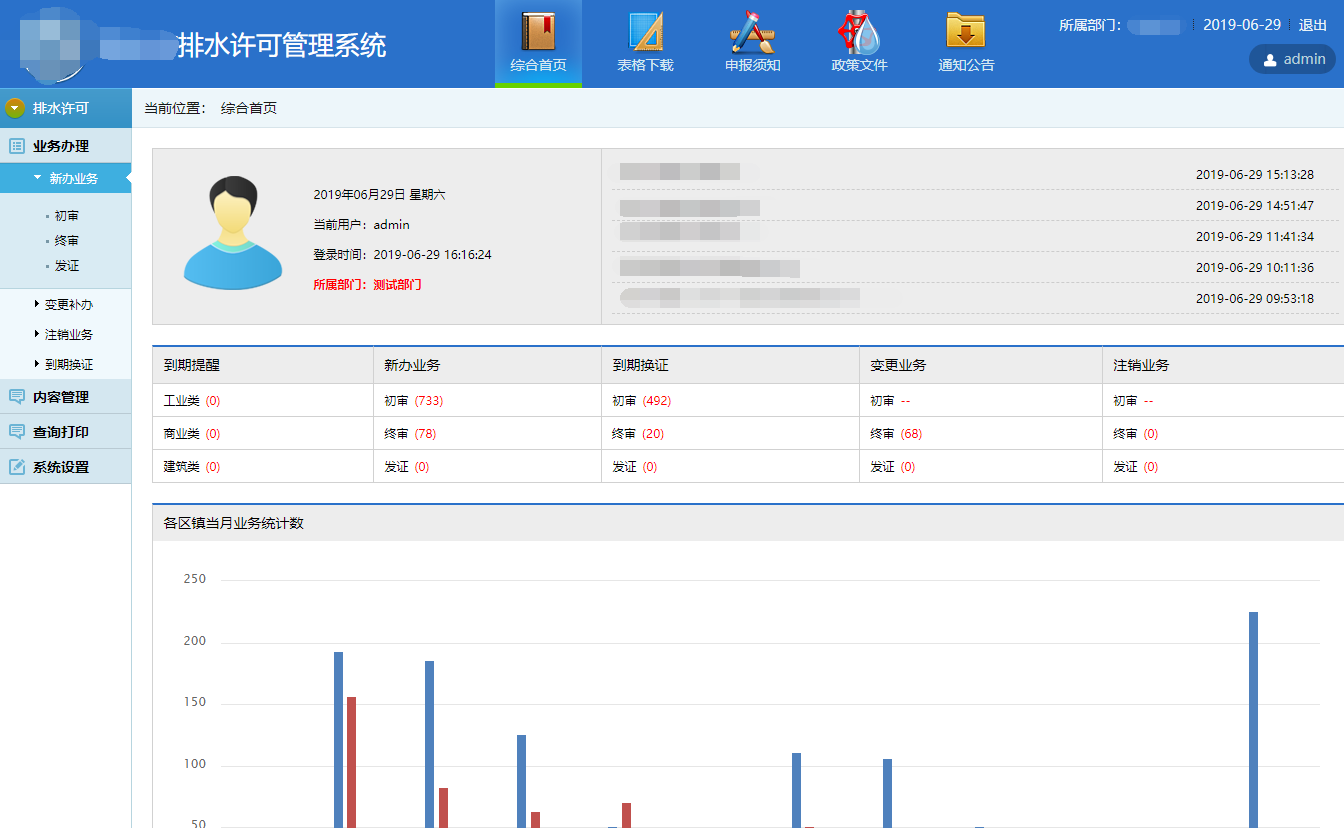
Task: Click the admin user button
Action: click(1293, 59)
